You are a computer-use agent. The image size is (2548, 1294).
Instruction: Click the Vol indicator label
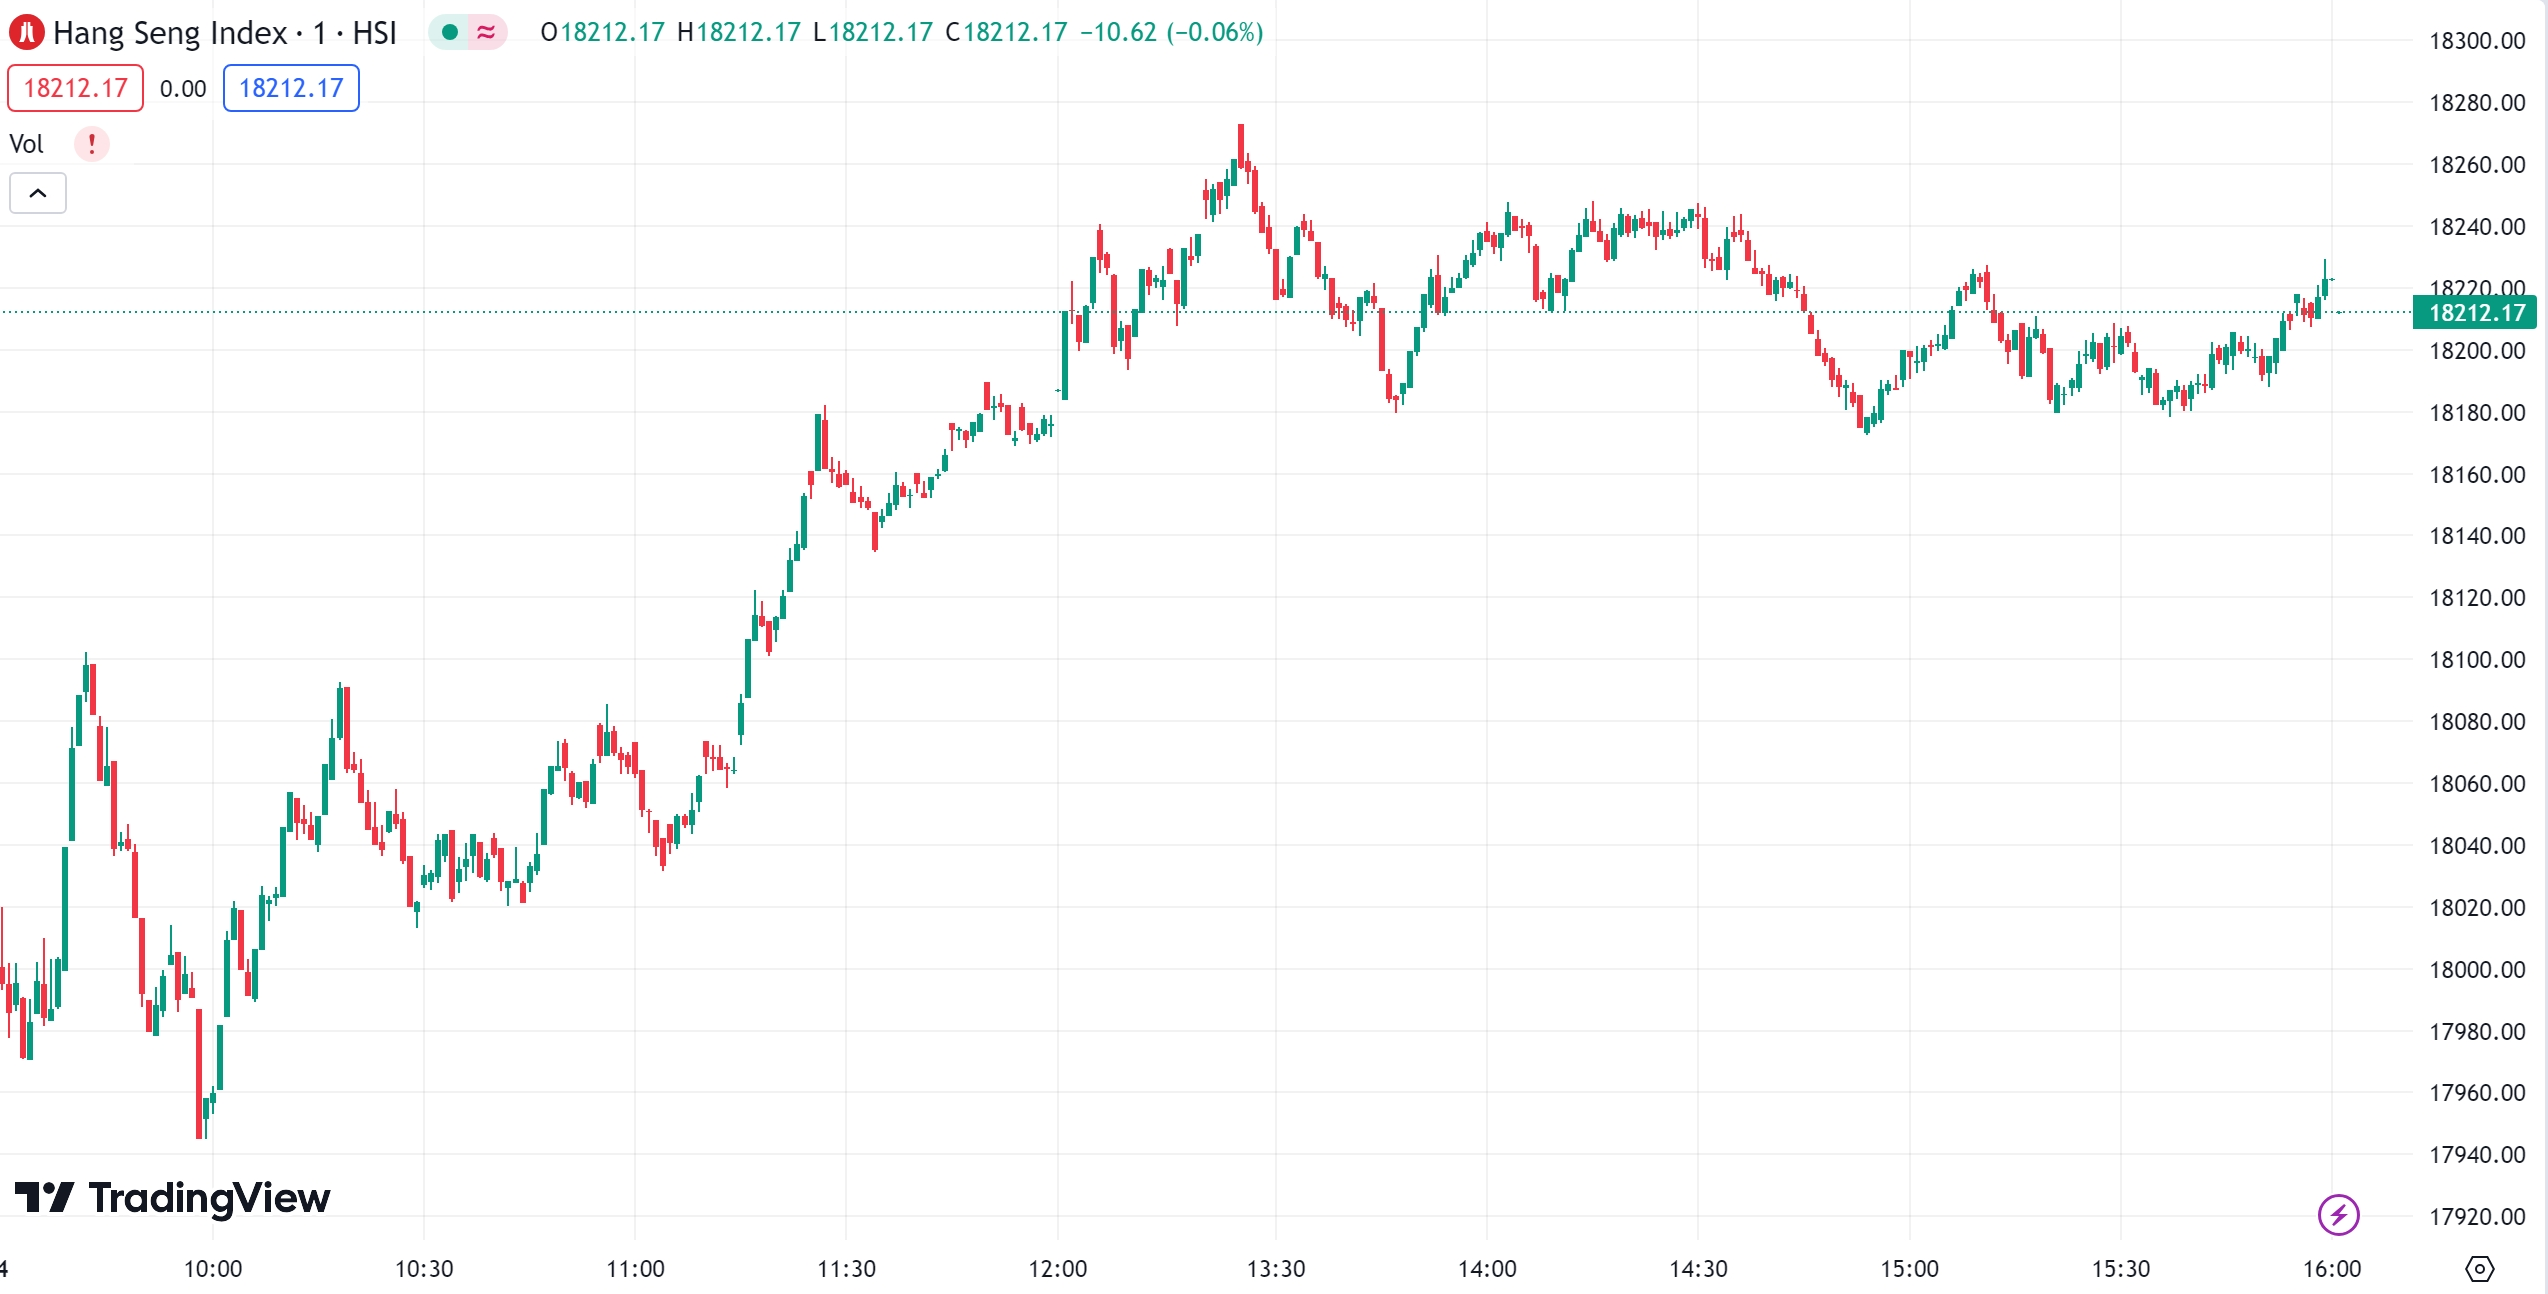pos(27,144)
